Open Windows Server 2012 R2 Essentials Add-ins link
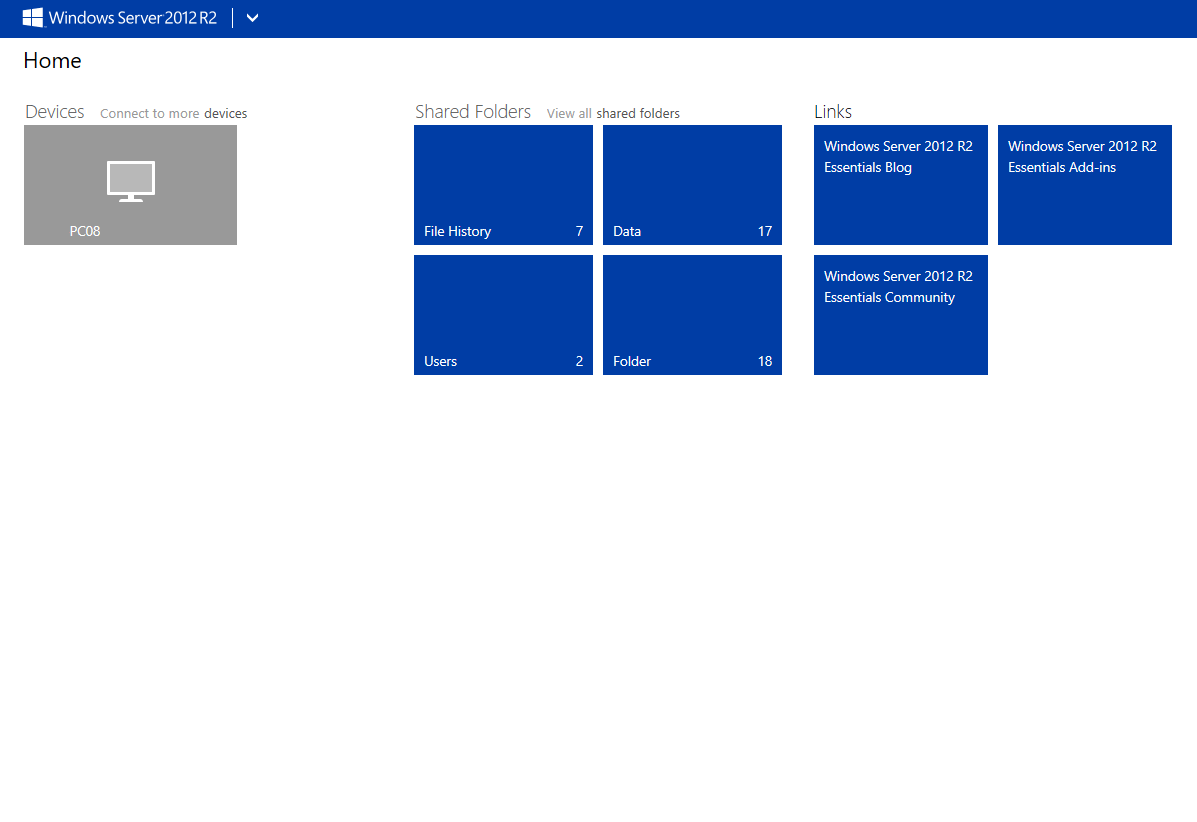 pyautogui.click(x=1085, y=185)
